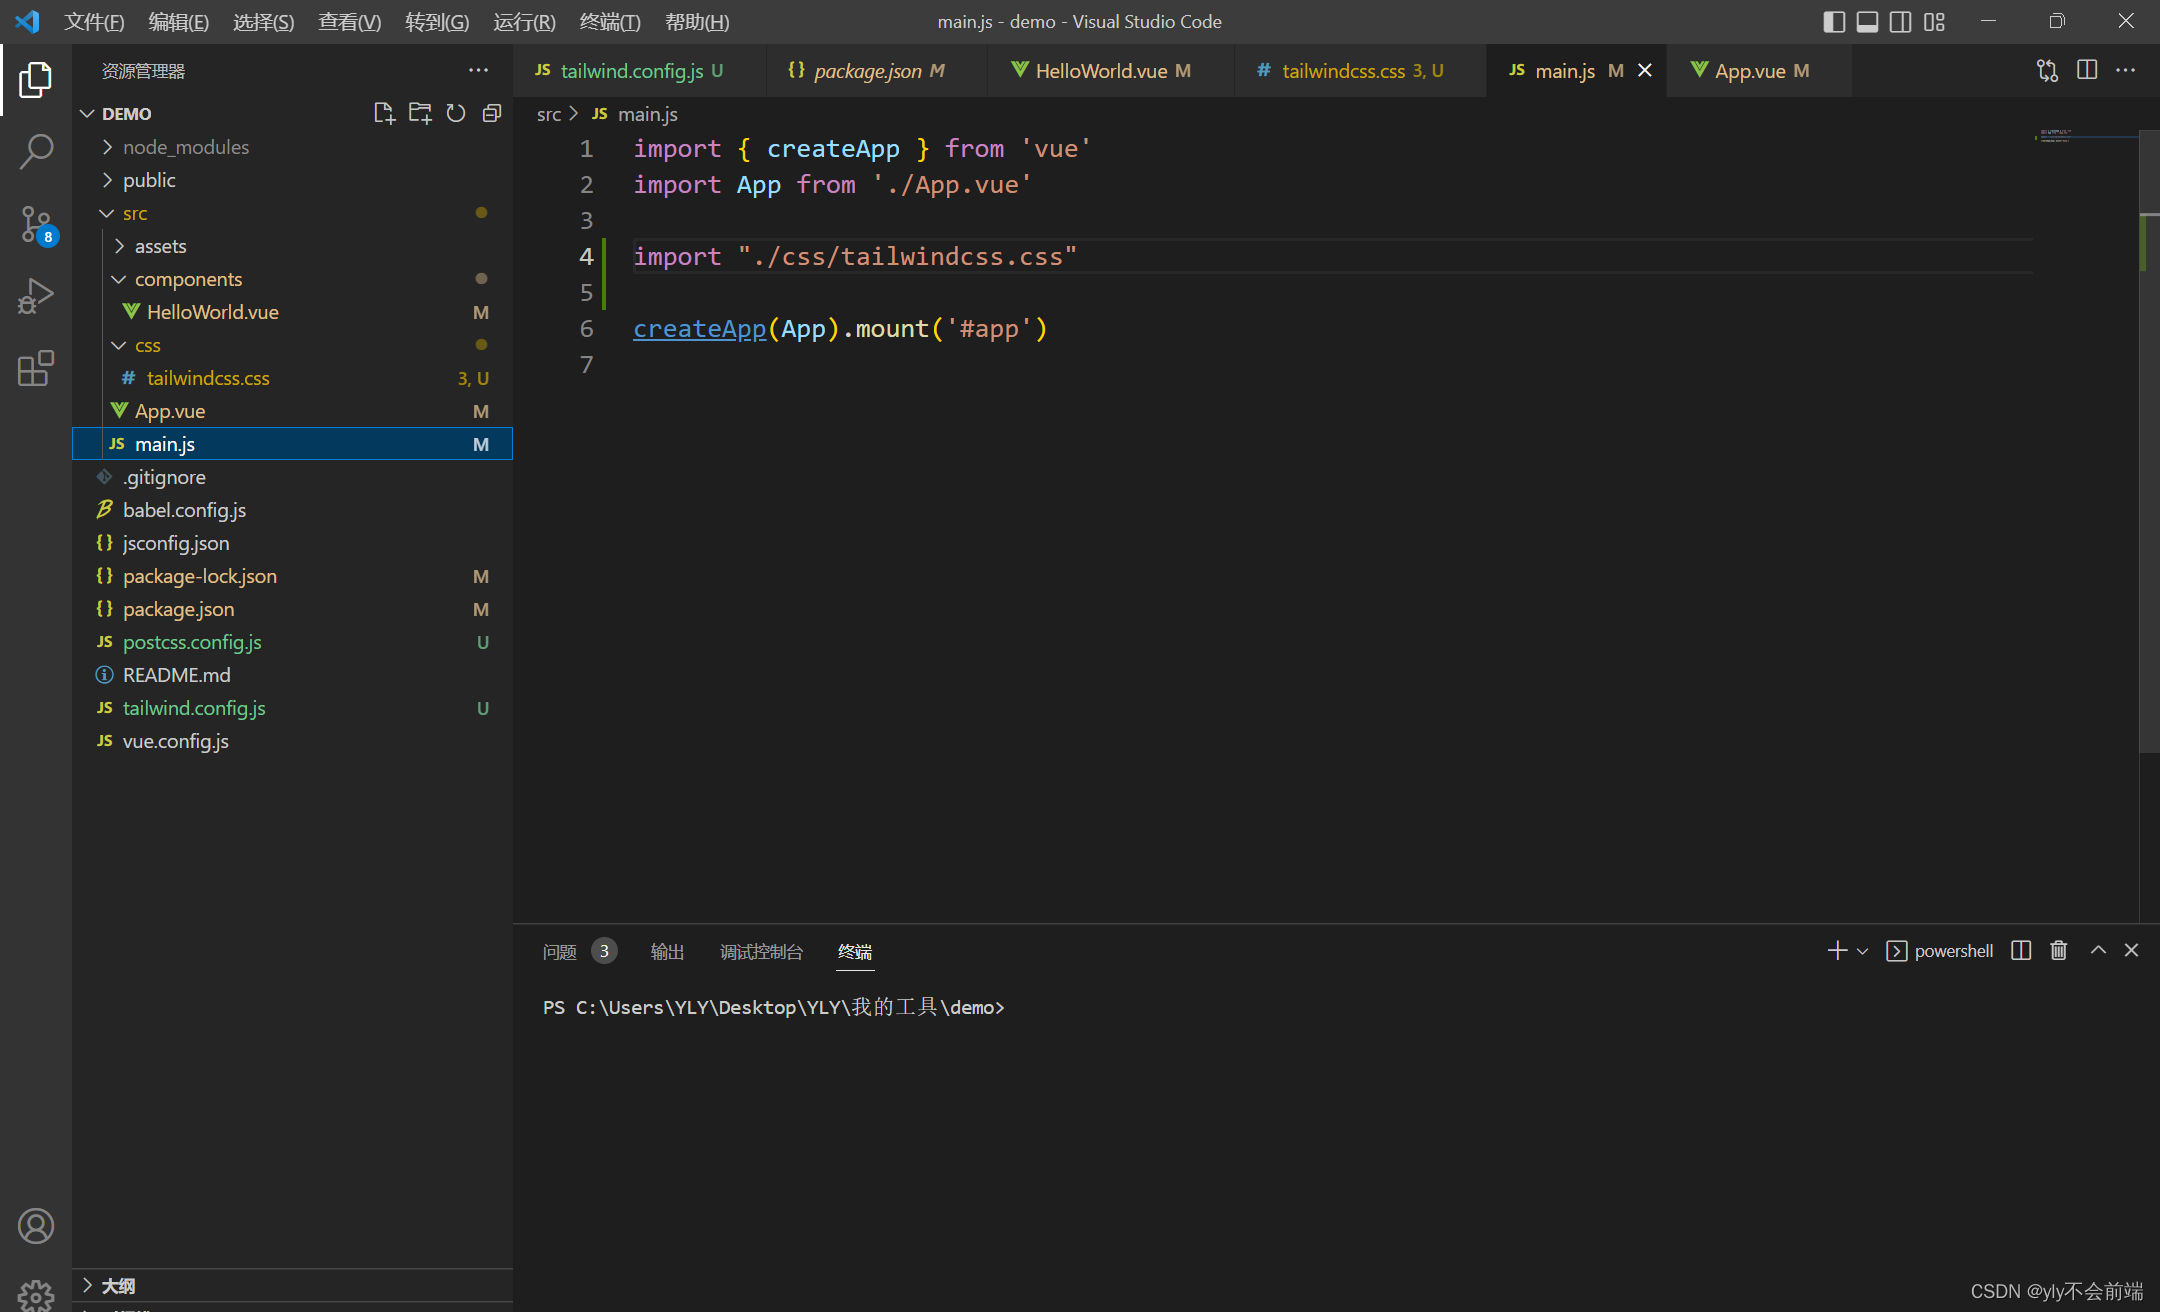Open new terminal profile dropdown arrow
Screen dimensions: 2160x1312
pos(1862,951)
